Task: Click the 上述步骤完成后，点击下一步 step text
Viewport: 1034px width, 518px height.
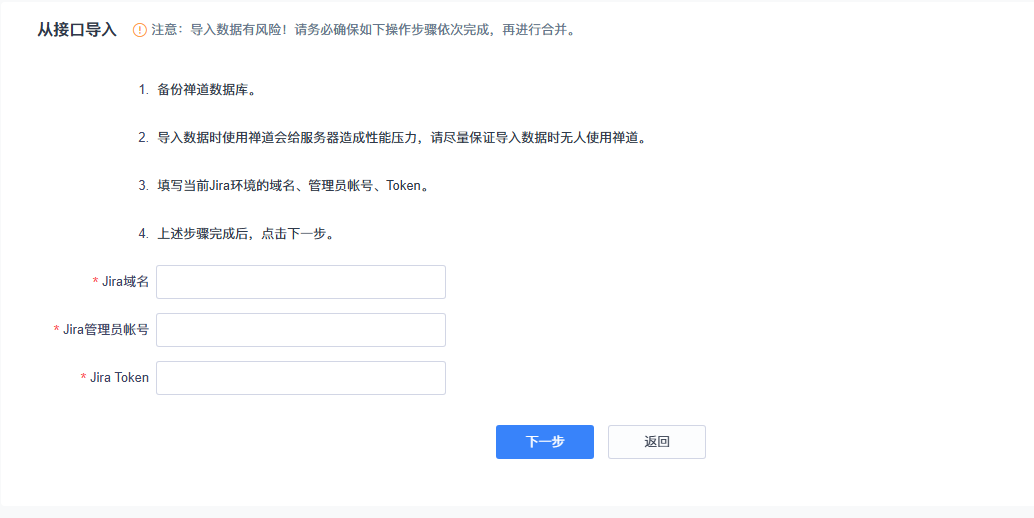Action: pos(245,234)
